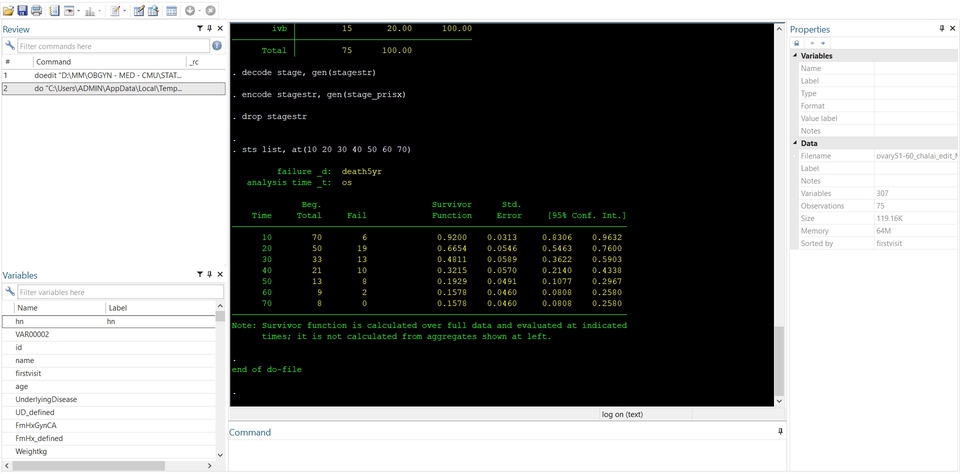Click into Filter commands here field
The image size is (960, 474).
(x=113, y=46)
